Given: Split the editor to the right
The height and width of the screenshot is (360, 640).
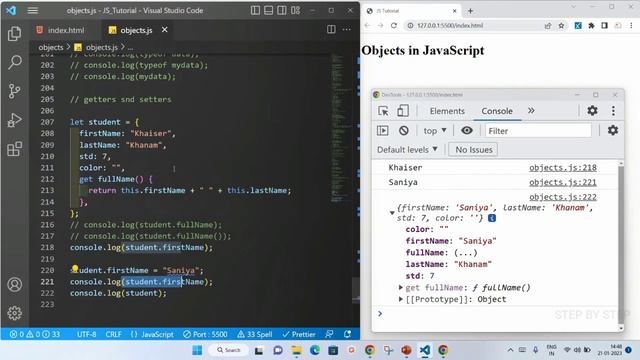Looking at the screenshot, I should coord(331,29).
